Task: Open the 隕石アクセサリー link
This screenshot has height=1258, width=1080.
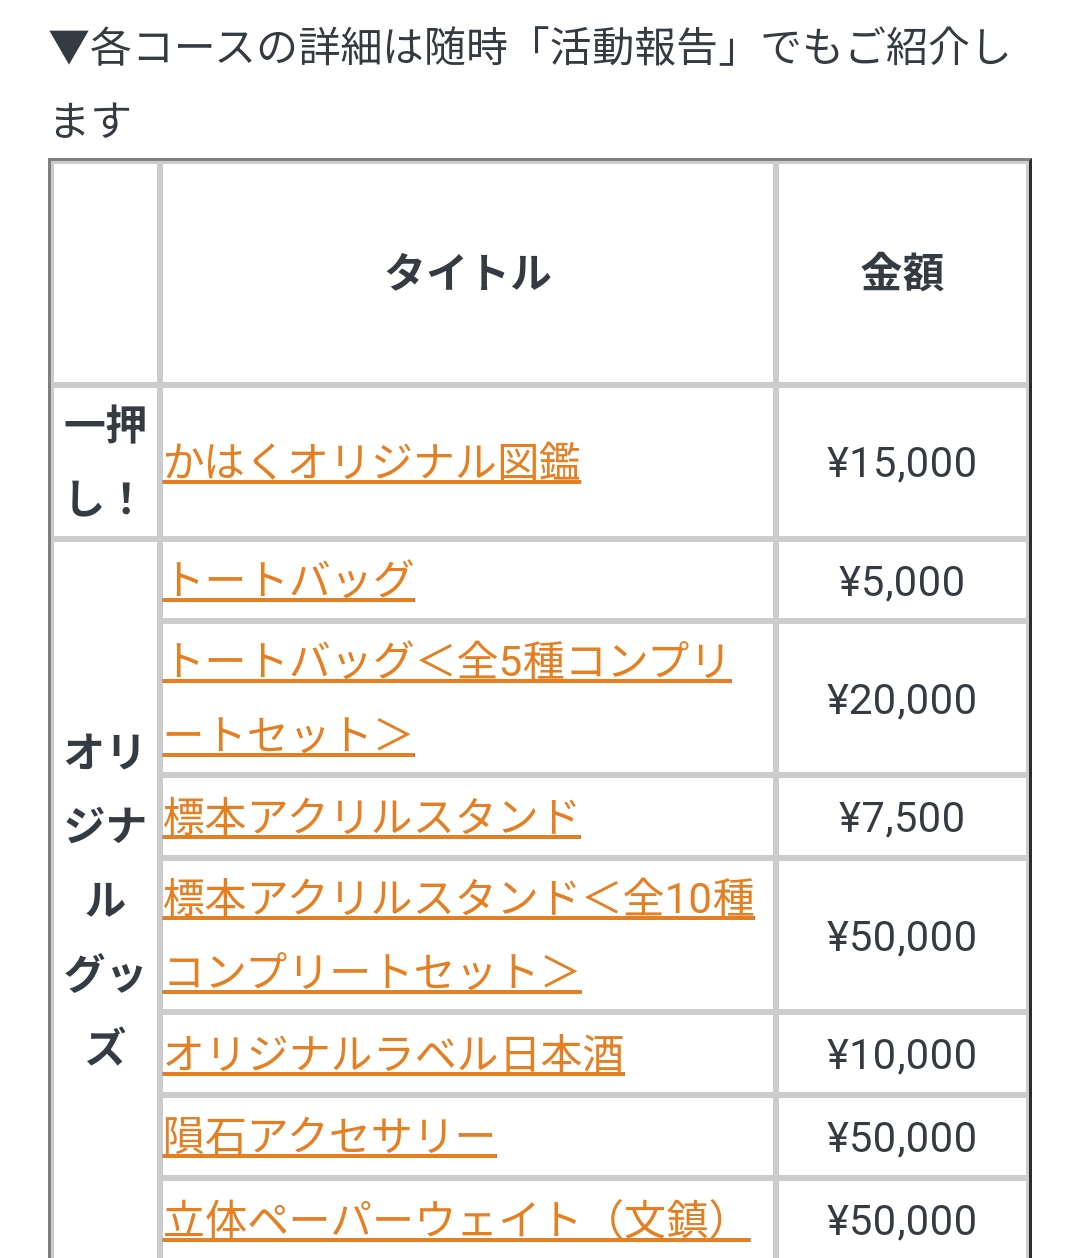Action: (330, 1136)
